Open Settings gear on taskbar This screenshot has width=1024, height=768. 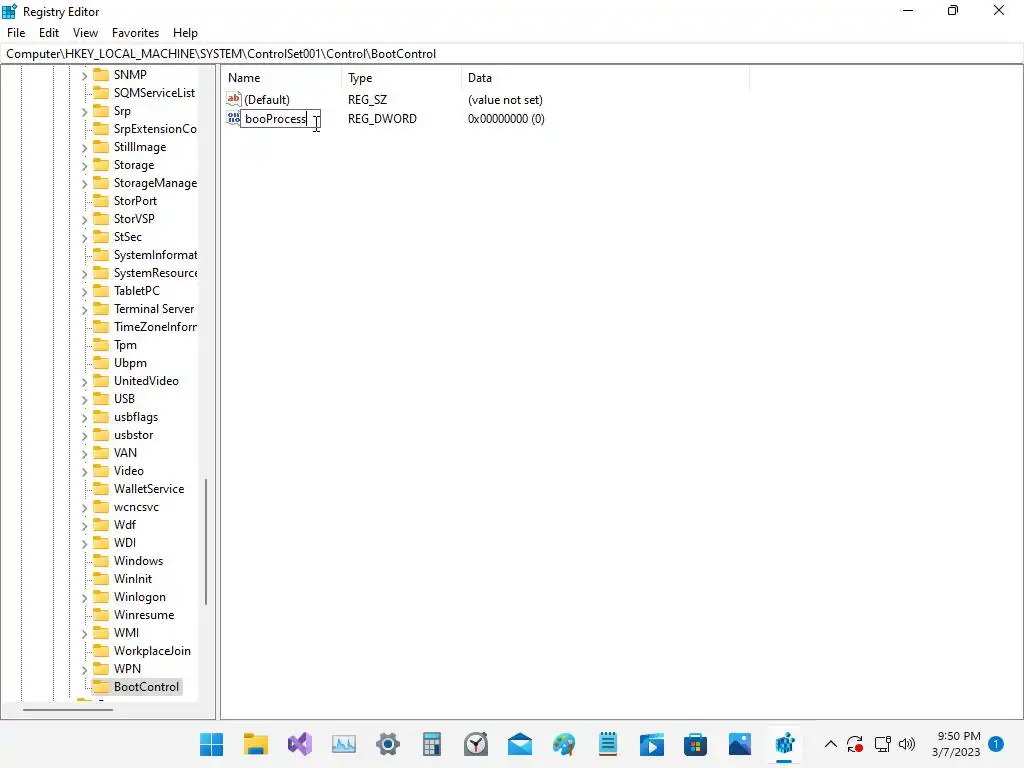coord(388,744)
